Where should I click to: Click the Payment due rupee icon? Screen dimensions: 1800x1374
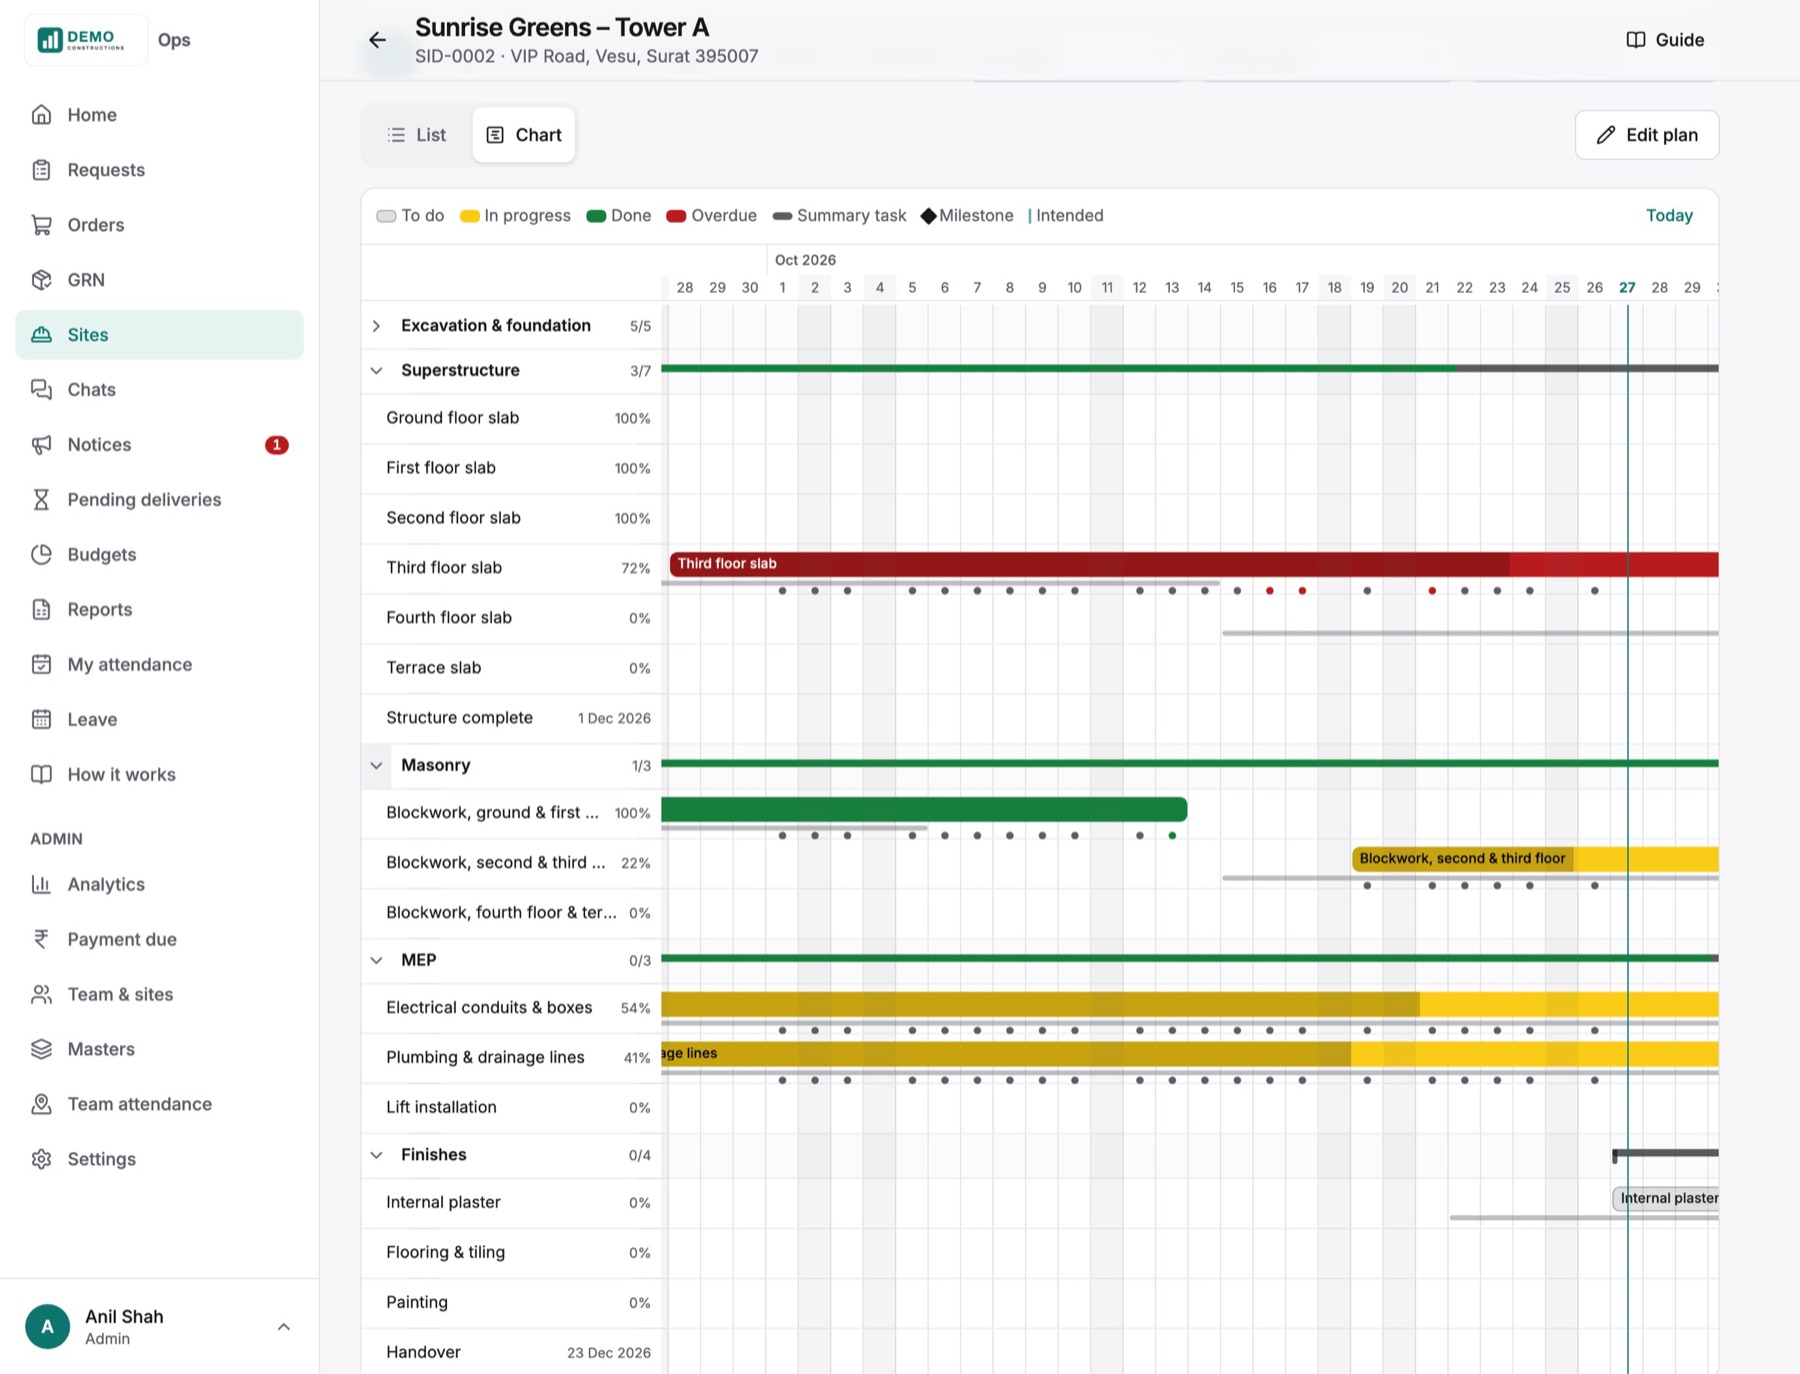click(41, 939)
